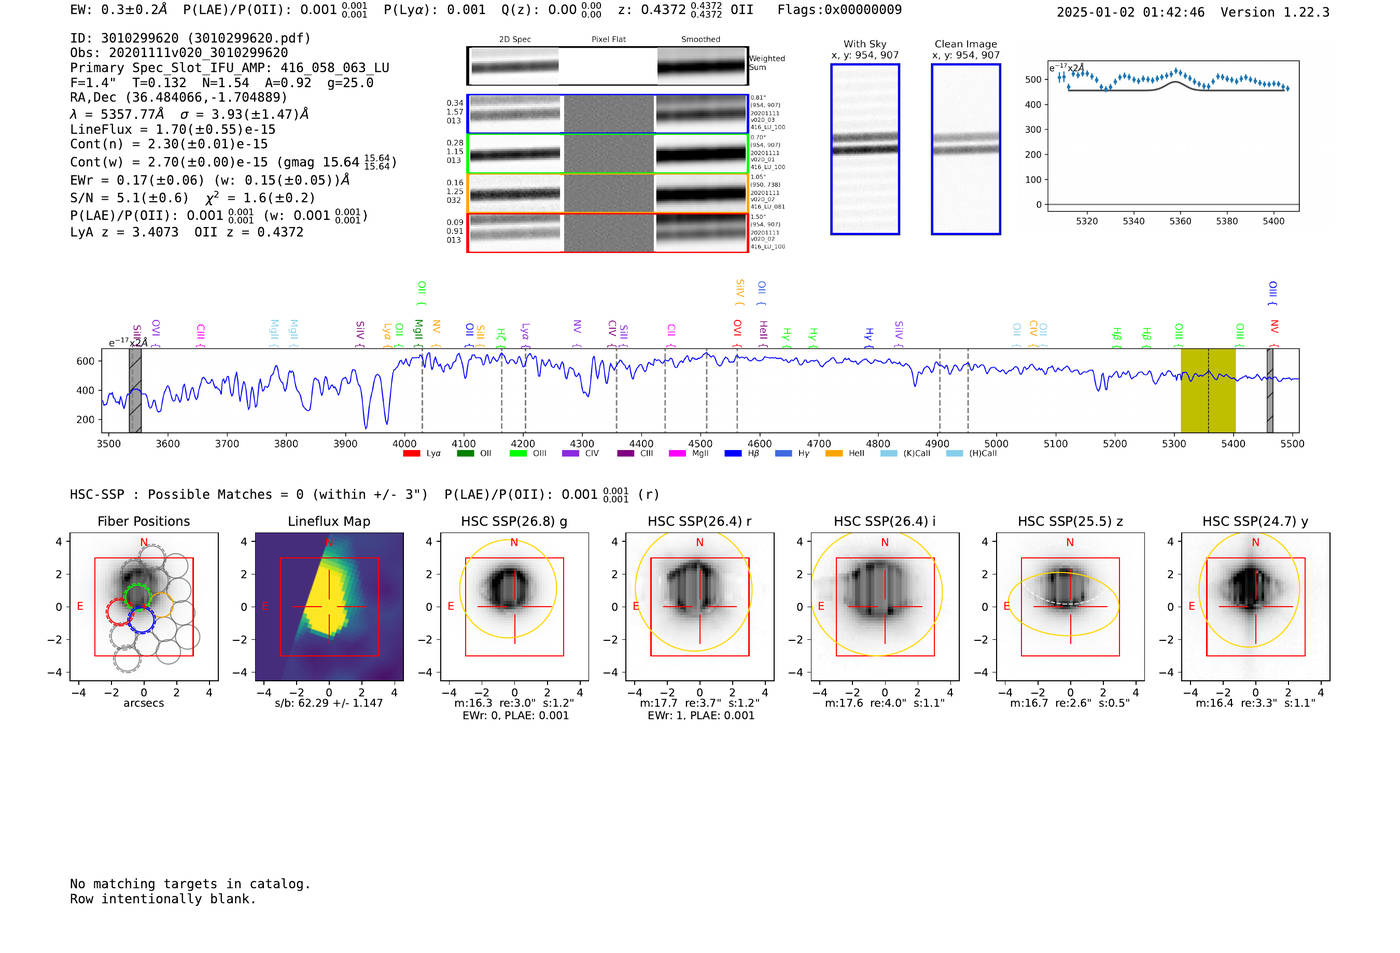Click the header z: 0.4372 OII value
The height and width of the screenshot is (953, 1400).
(685, 10)
